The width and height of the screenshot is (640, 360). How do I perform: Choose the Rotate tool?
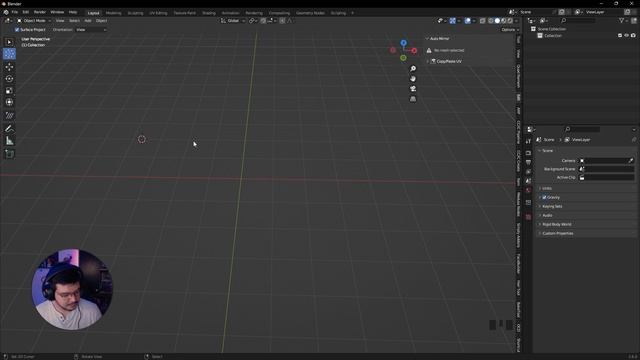(9, 78)
